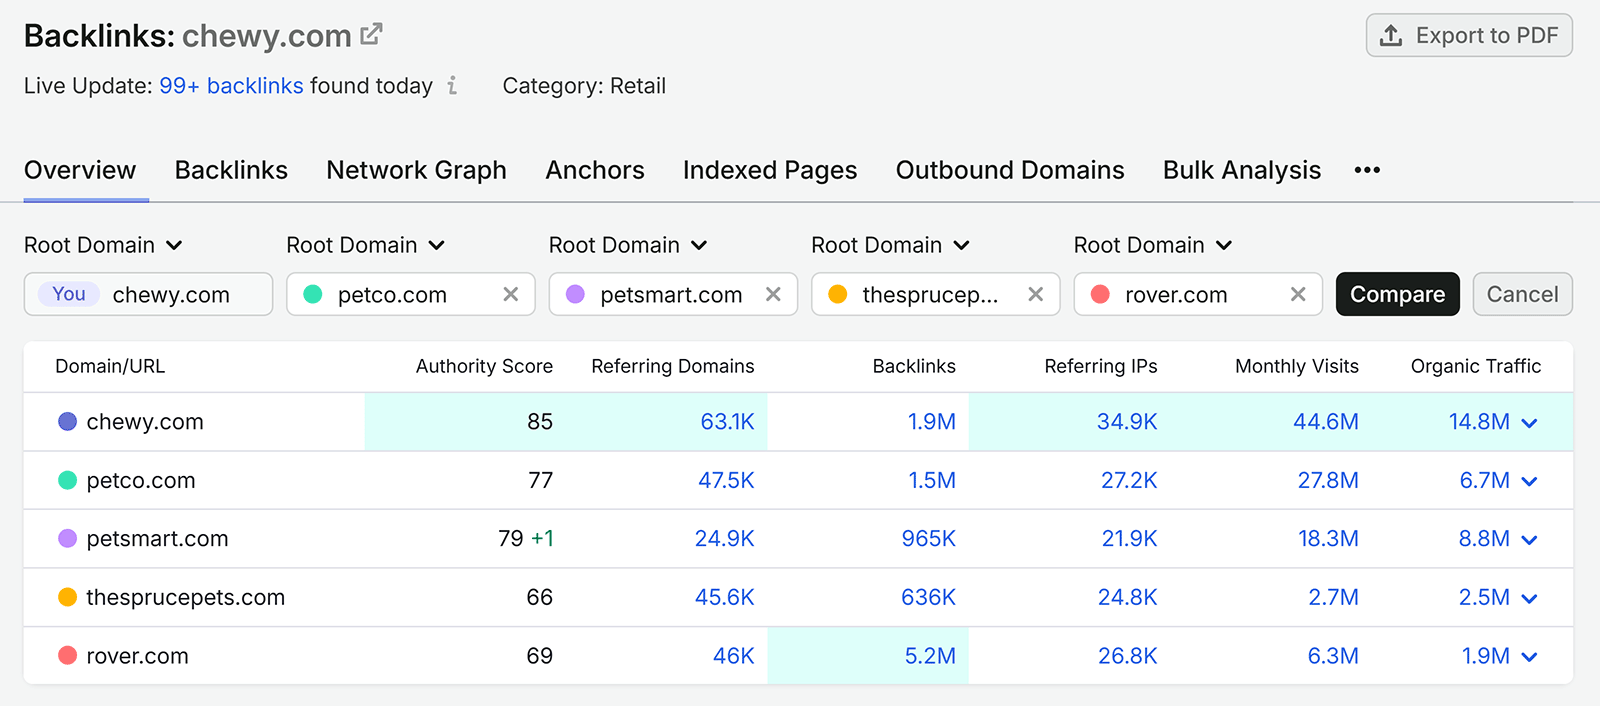Open chewy.com backlinks 1.9M value
Image resolution: width=1600 pixels, height=706 pixels.
tap(932, 422)
